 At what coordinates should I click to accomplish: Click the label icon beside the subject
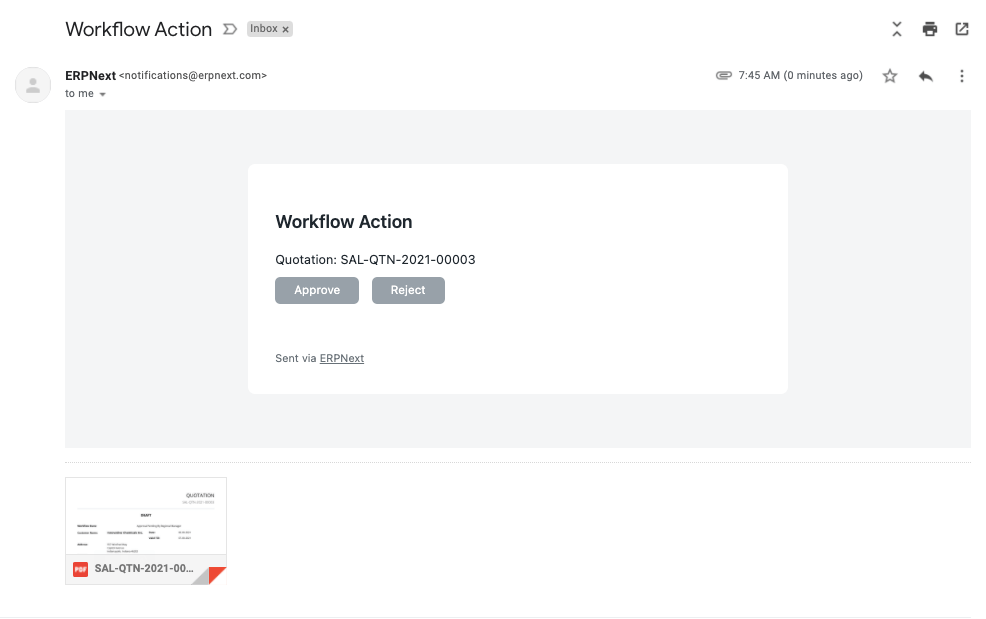(x=229, y=29)
